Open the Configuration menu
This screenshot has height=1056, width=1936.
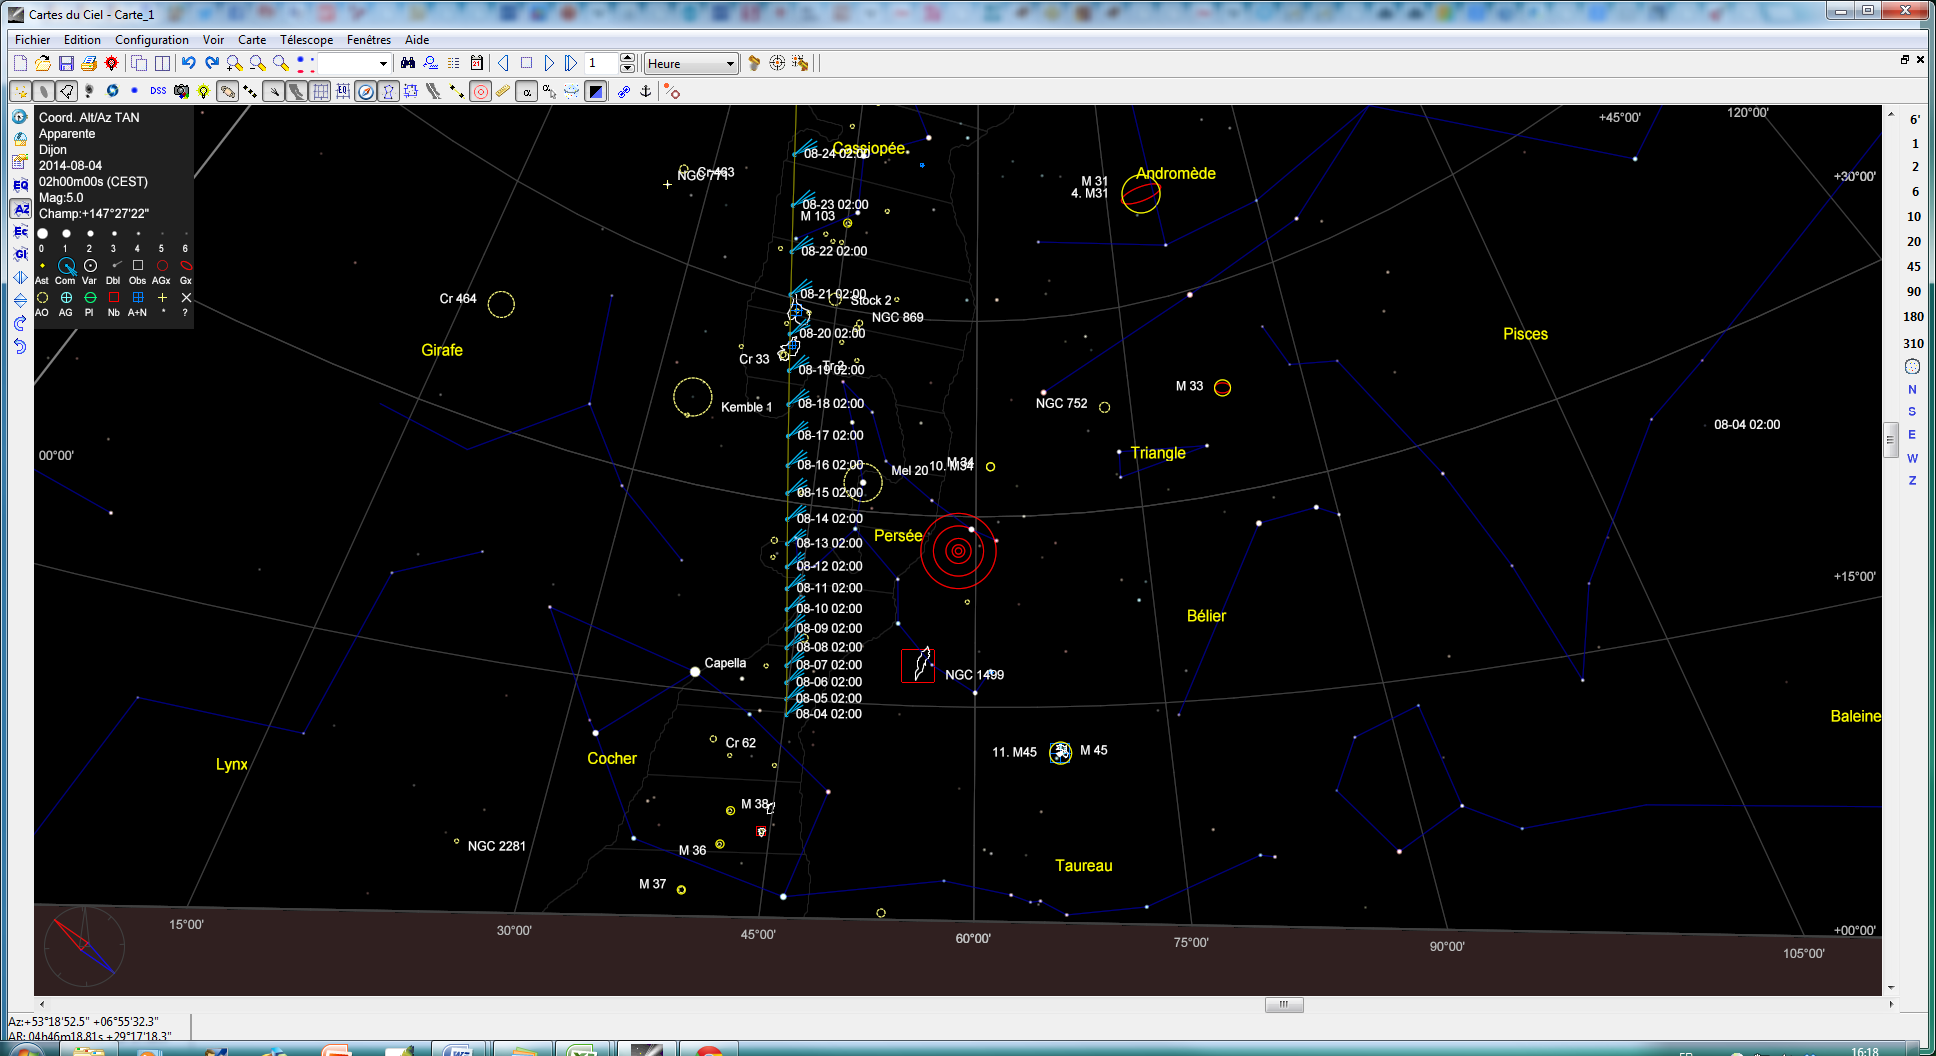coord(151,40)
